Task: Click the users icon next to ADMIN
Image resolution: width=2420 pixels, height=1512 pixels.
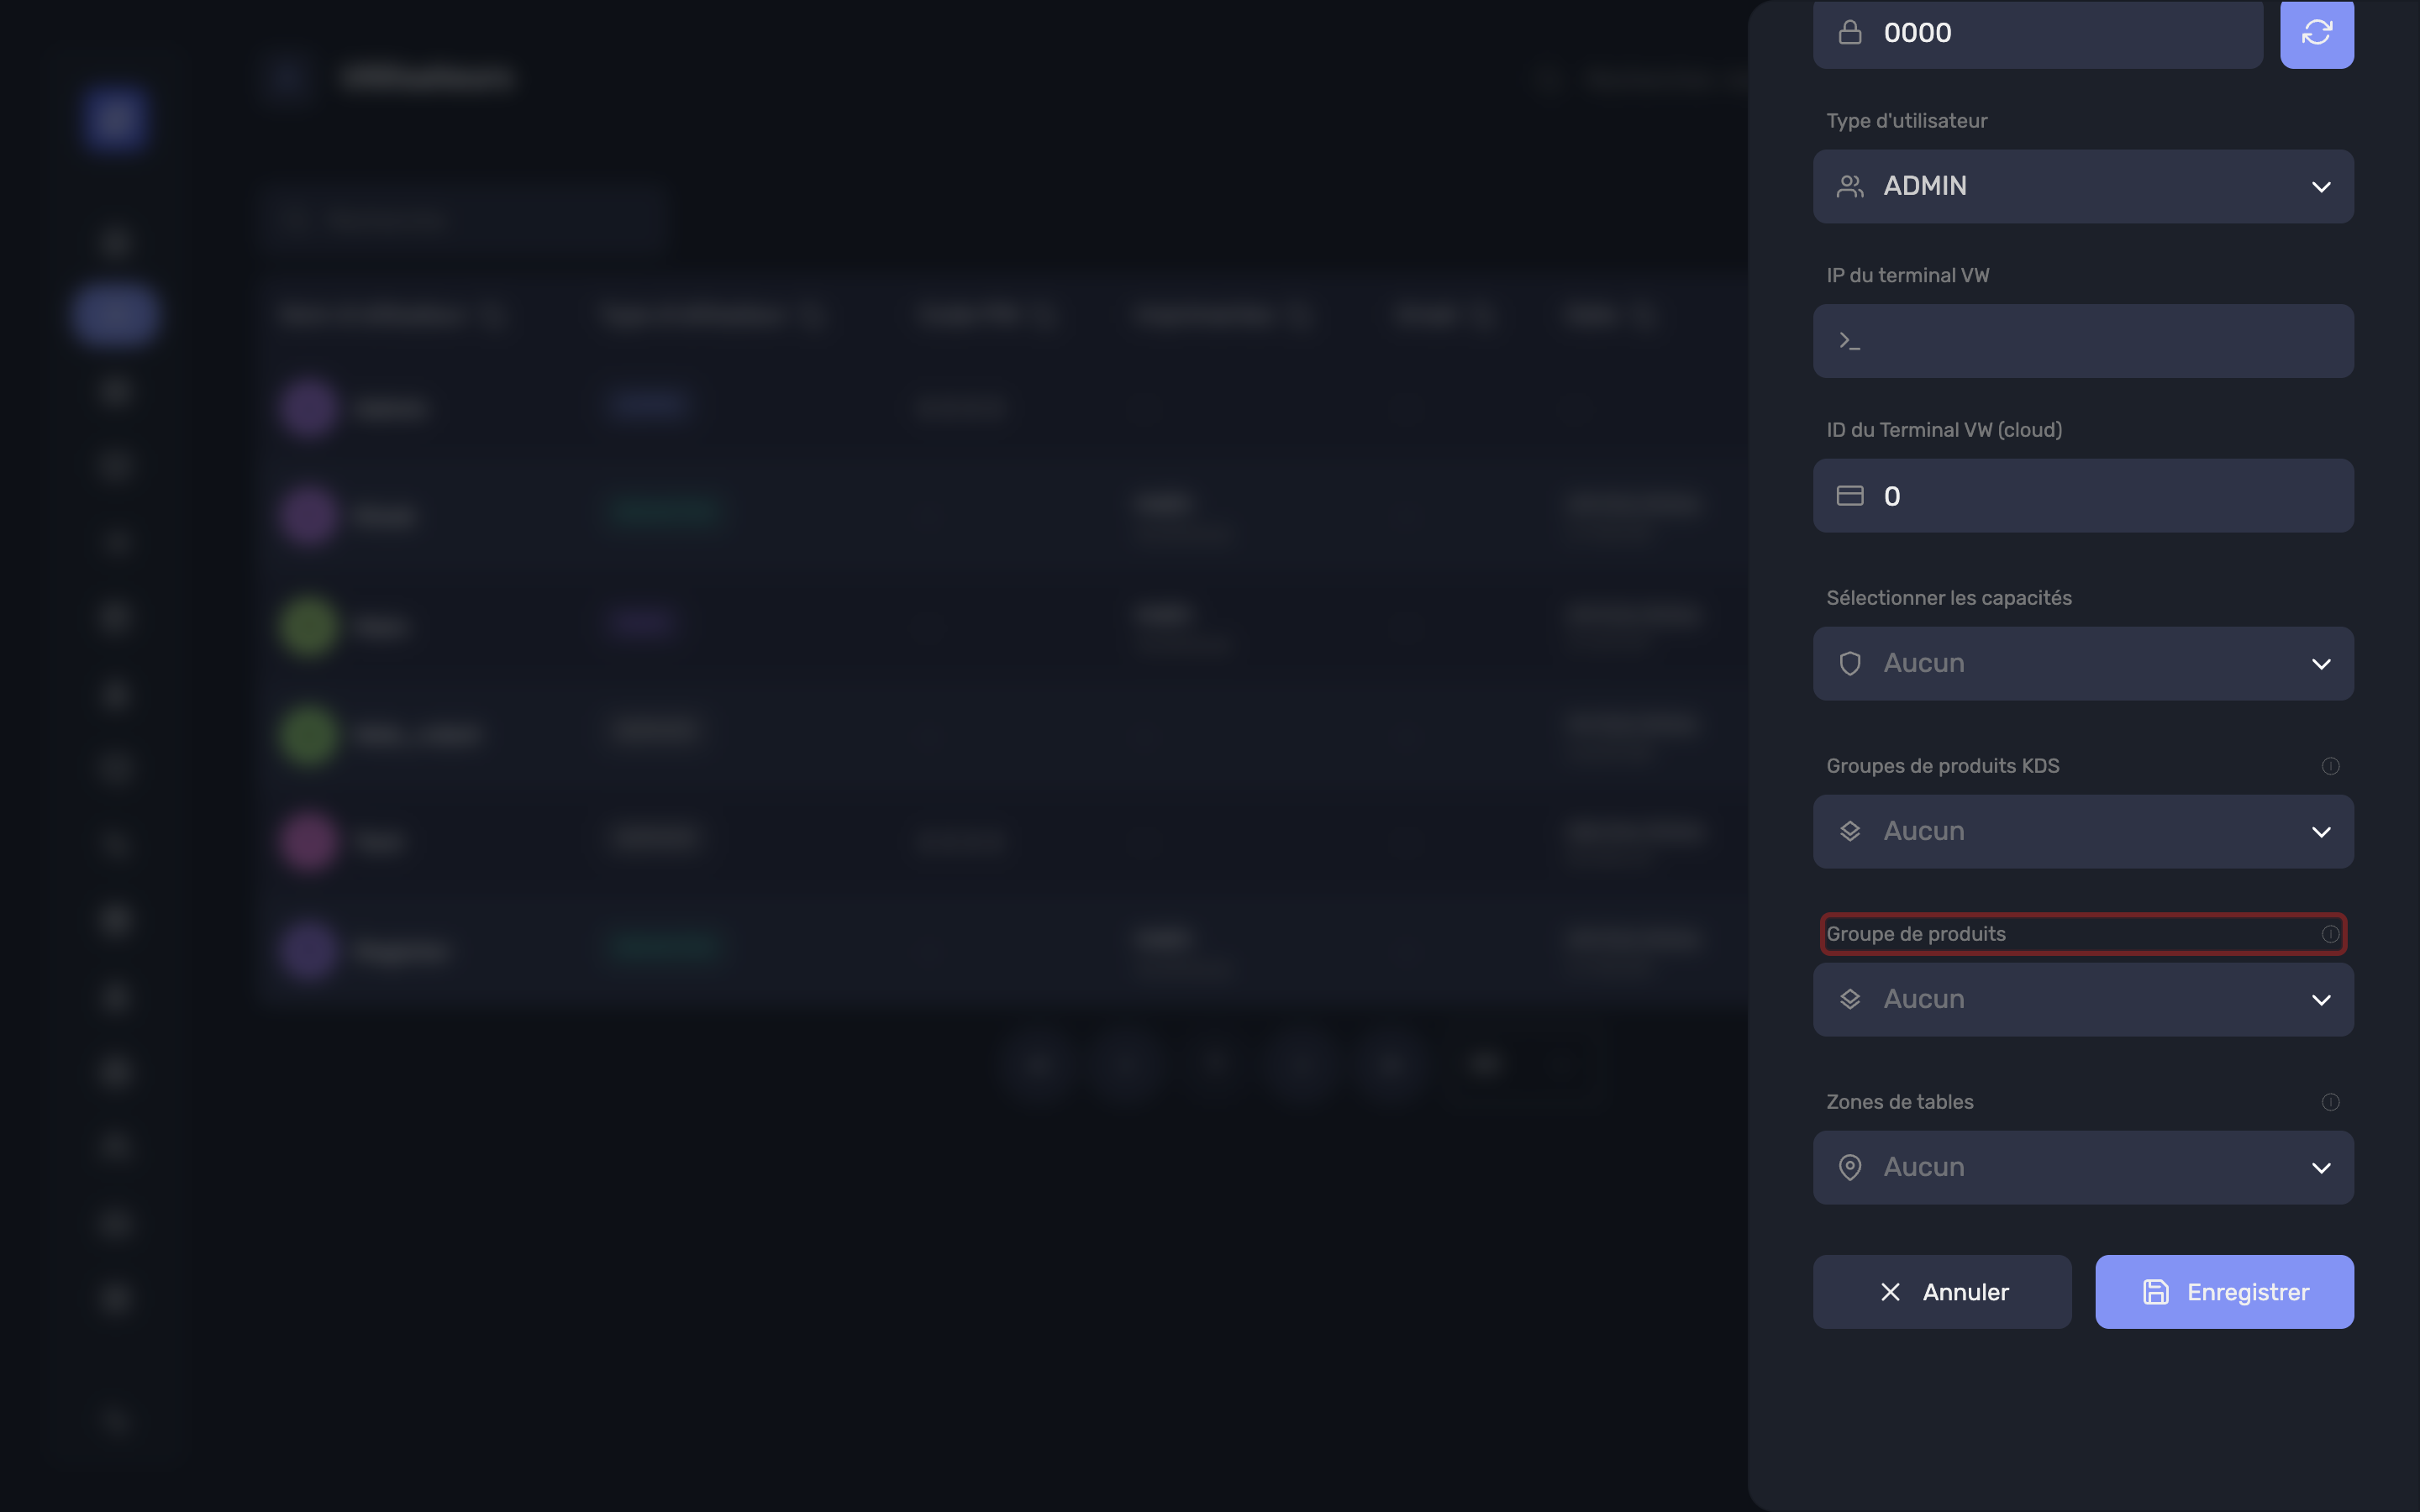Action: 1850,186
